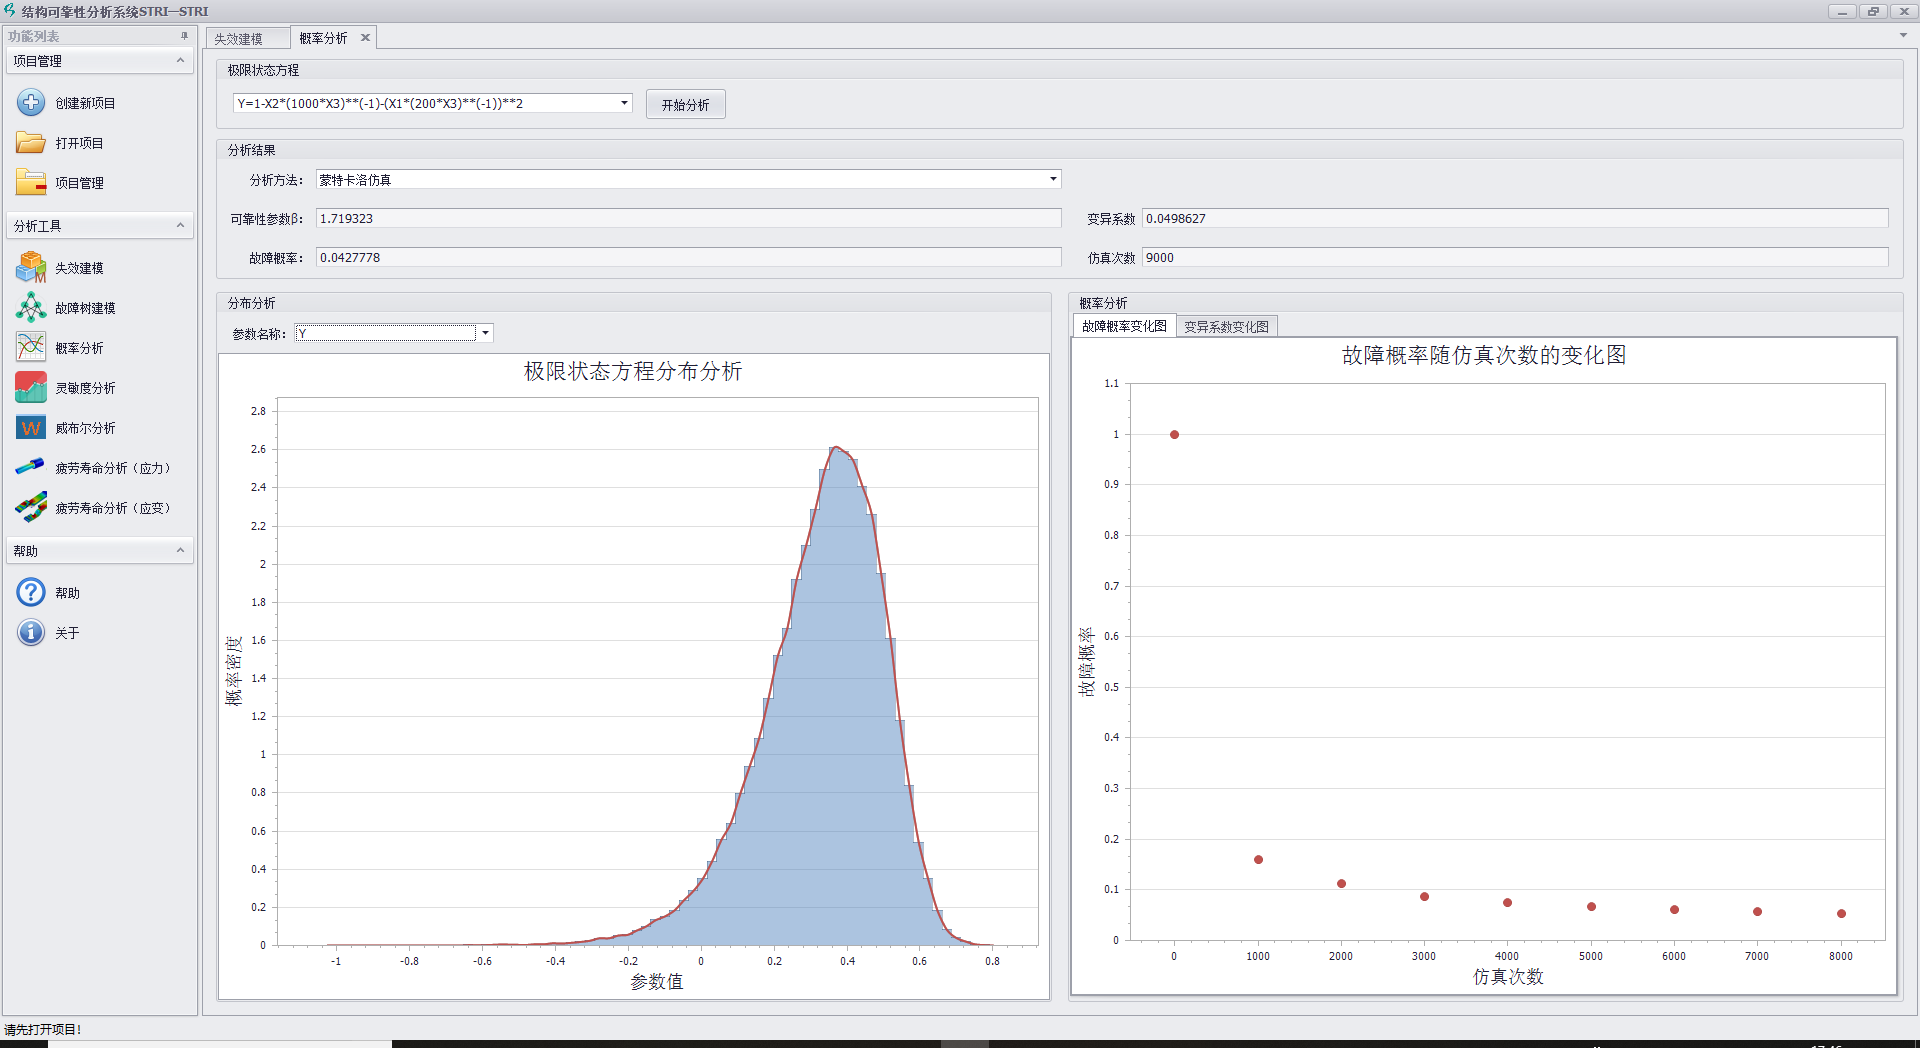Screen dimensions: 1920x1048
Task: Select the 失效建模 cube icon
Action: 31,268
